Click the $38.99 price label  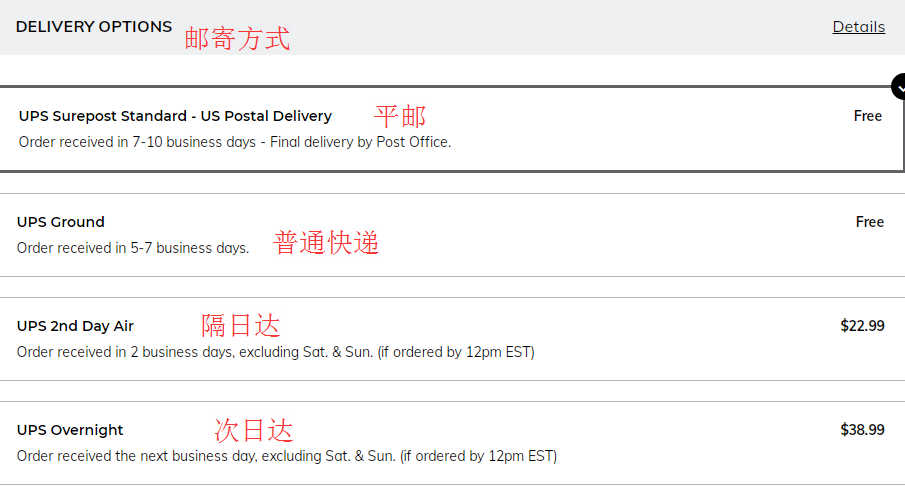click(862, 430)
